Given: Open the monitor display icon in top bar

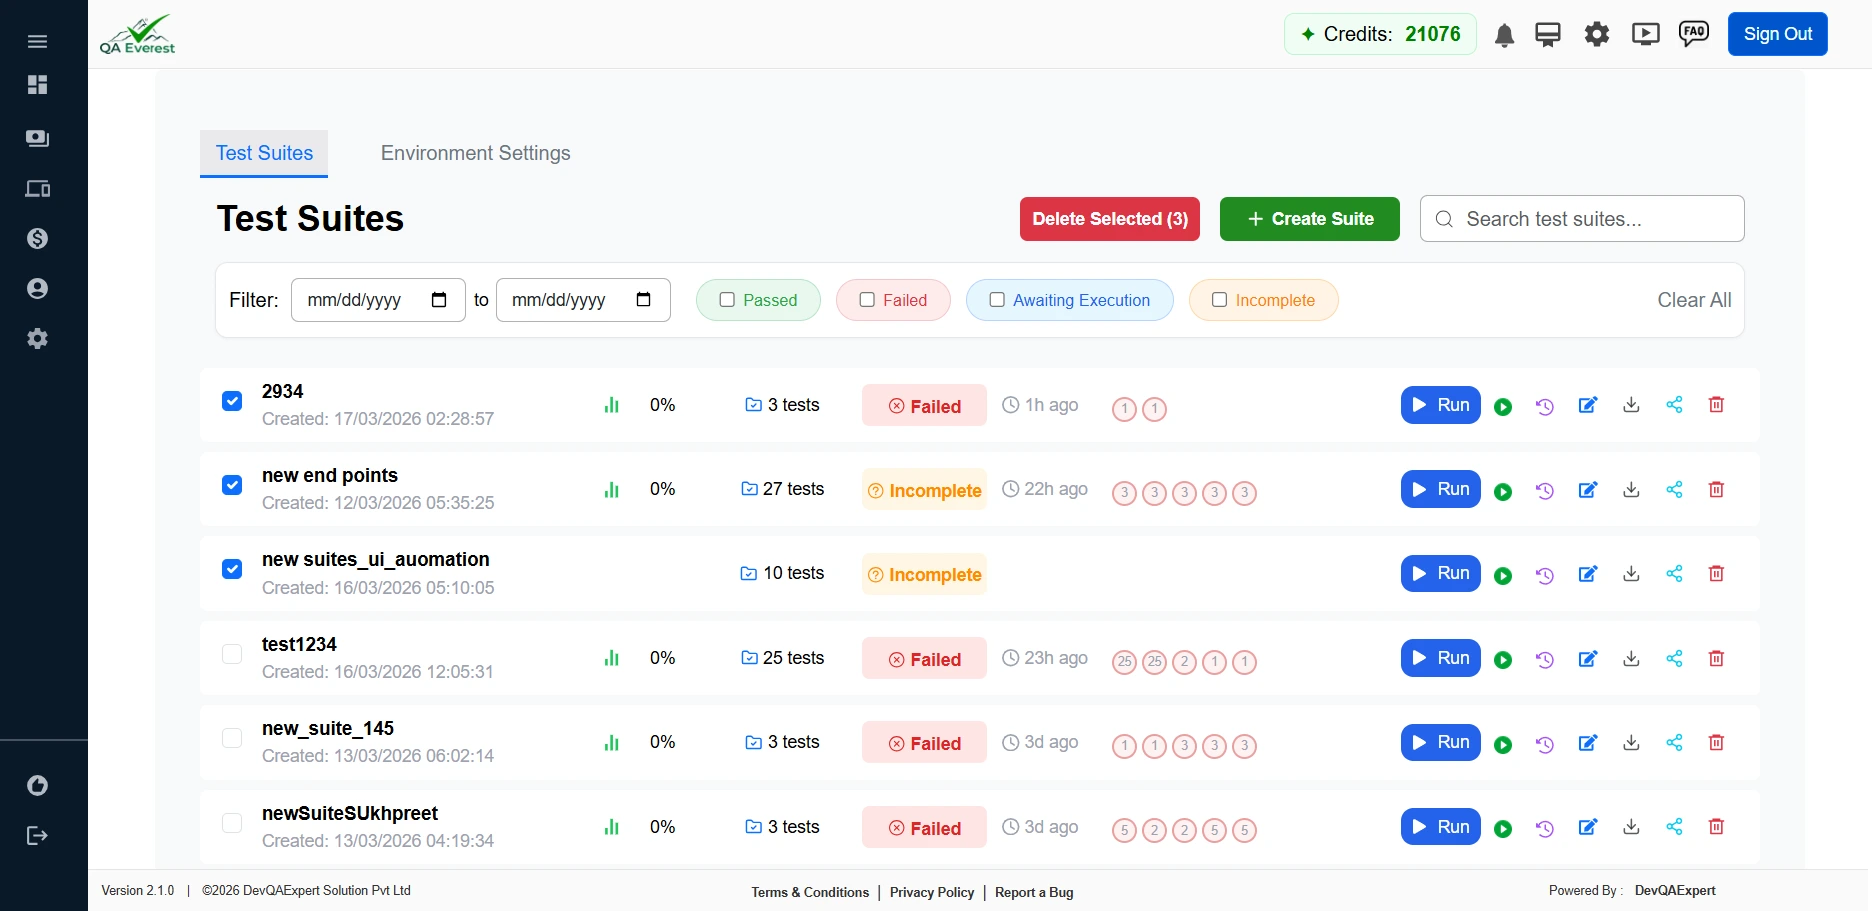Looking at the screenshot, I should 1548,35.
